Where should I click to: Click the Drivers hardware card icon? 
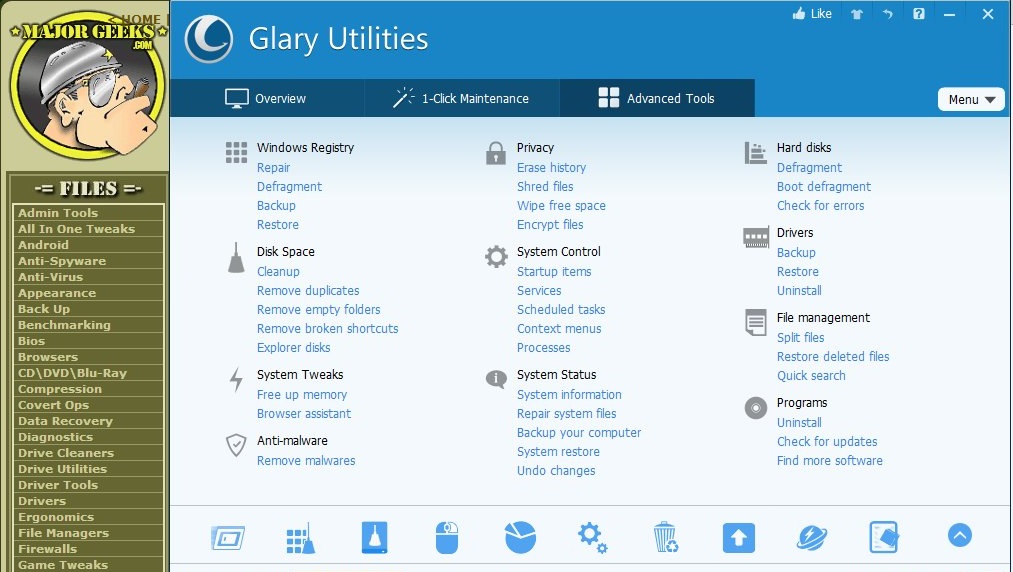click(756, 237)
